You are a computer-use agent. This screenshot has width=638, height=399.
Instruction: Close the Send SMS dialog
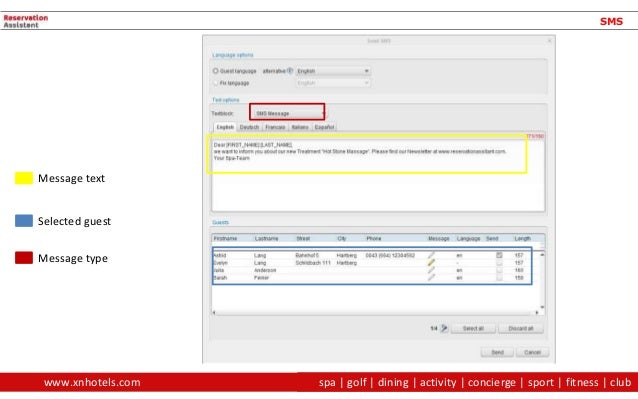pos(549,41)
